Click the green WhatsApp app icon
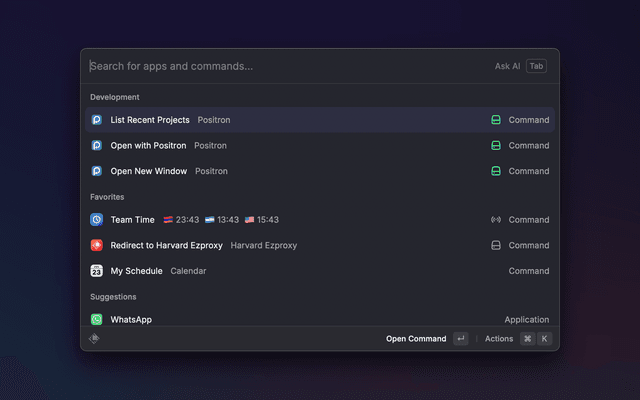The height and width of the screenshot is (400, 640). point(97,319)
